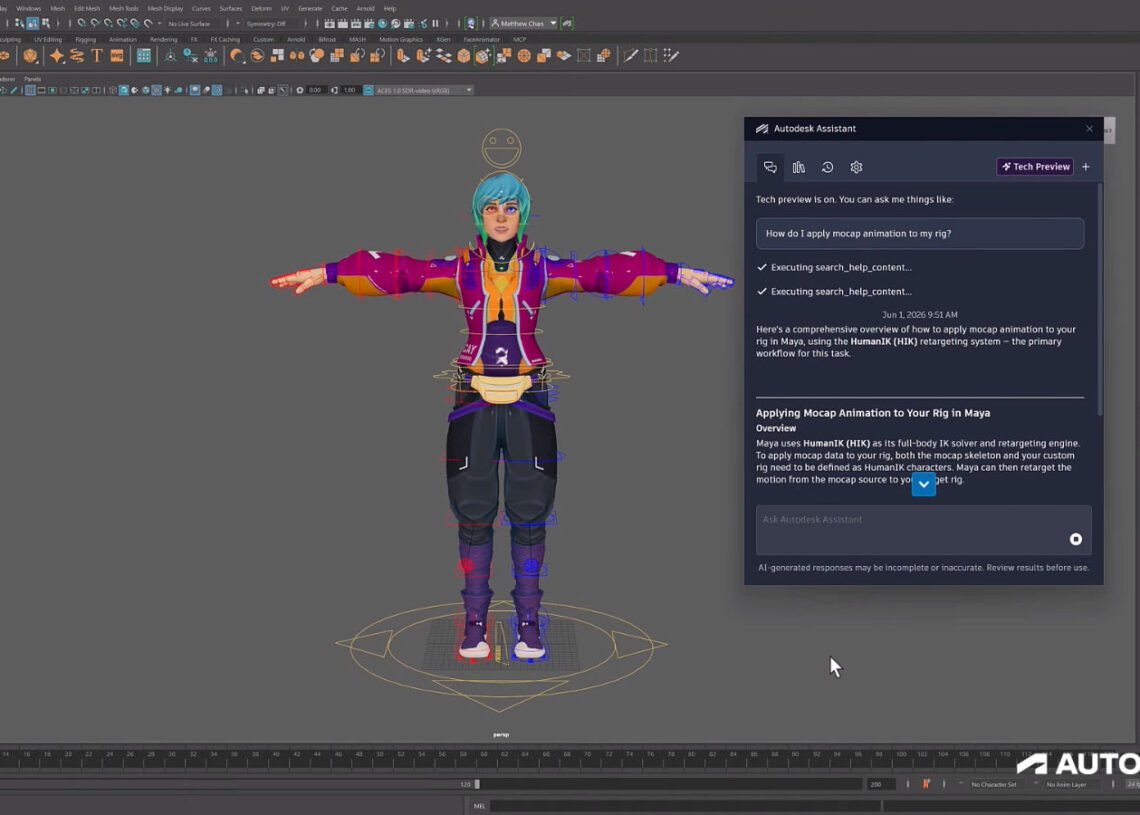Open the viewport Panels menu
Image resolution: width=1140 pixels, height=815 pixels.
coord(33,79)
